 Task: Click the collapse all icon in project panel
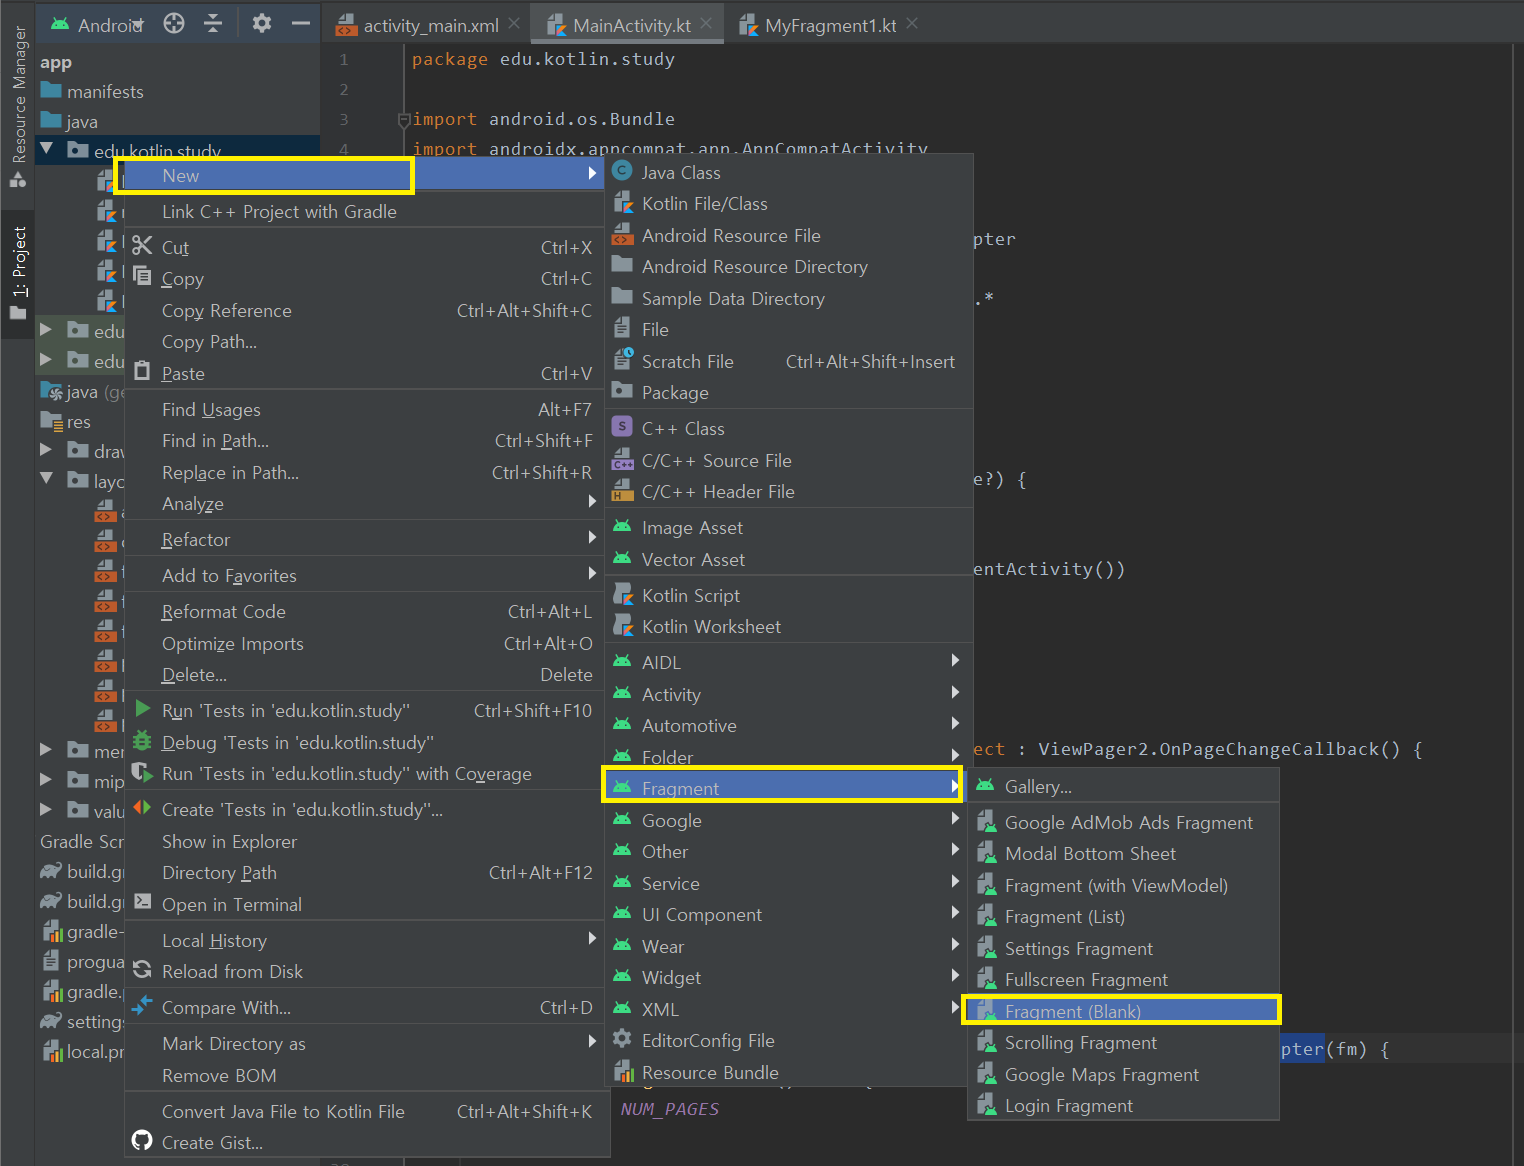[213, 23]
